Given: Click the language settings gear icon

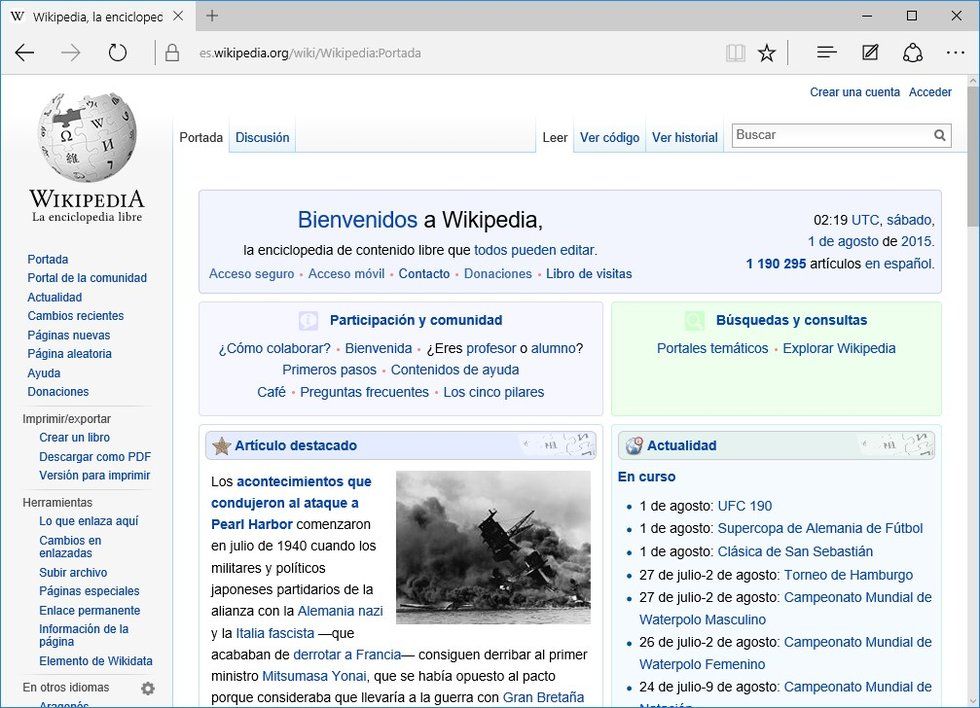Looking at the screenshot, I should [148, 688].
